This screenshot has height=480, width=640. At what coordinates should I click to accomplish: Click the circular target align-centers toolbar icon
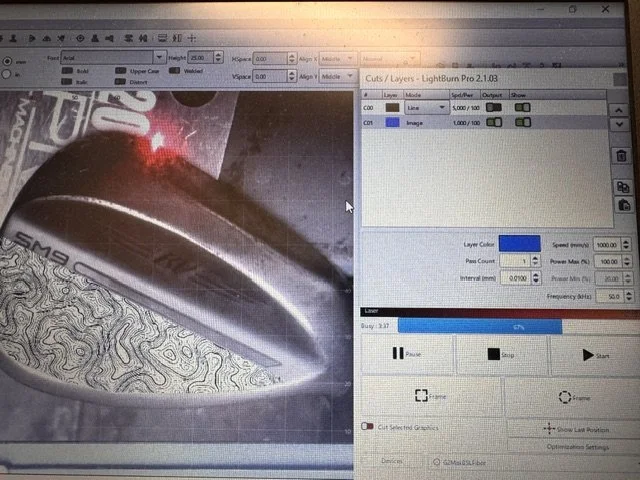point(80,38)
